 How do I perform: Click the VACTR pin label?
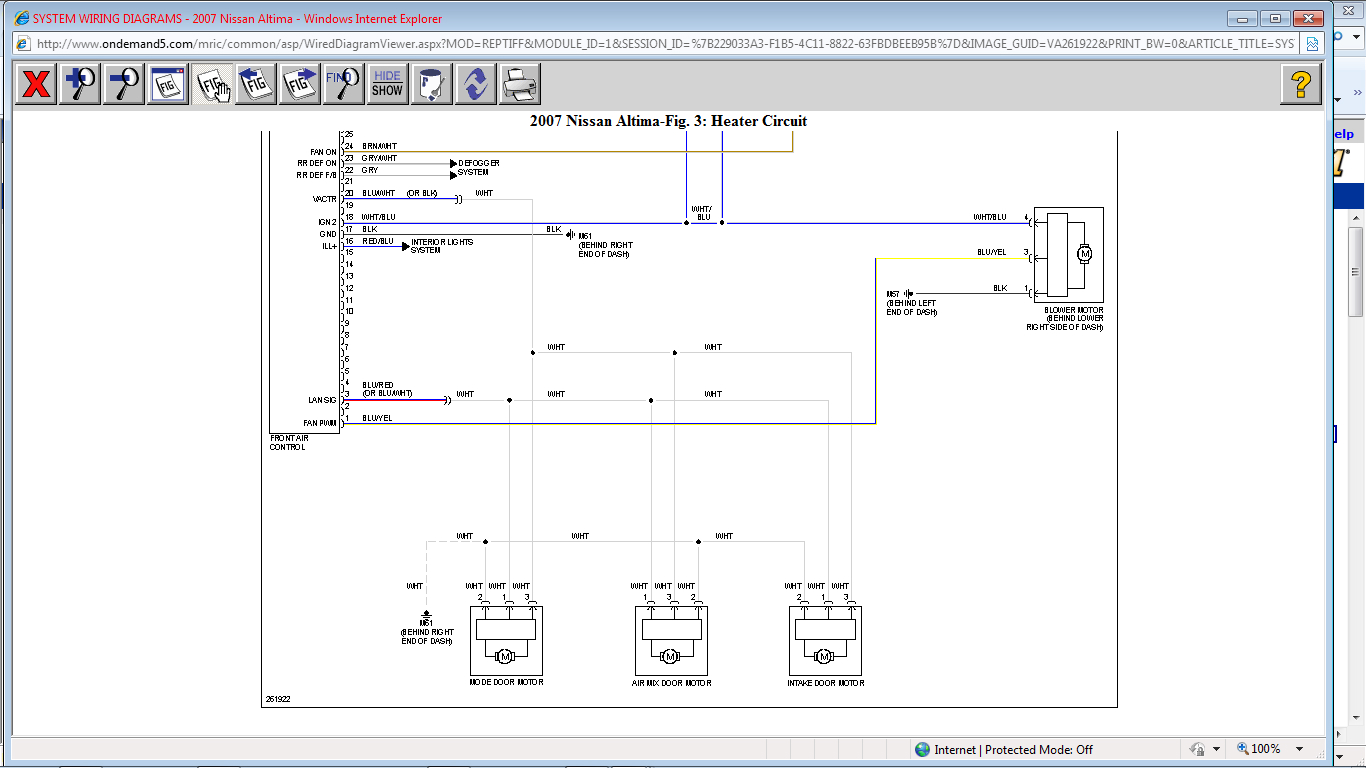coord(324,199)
